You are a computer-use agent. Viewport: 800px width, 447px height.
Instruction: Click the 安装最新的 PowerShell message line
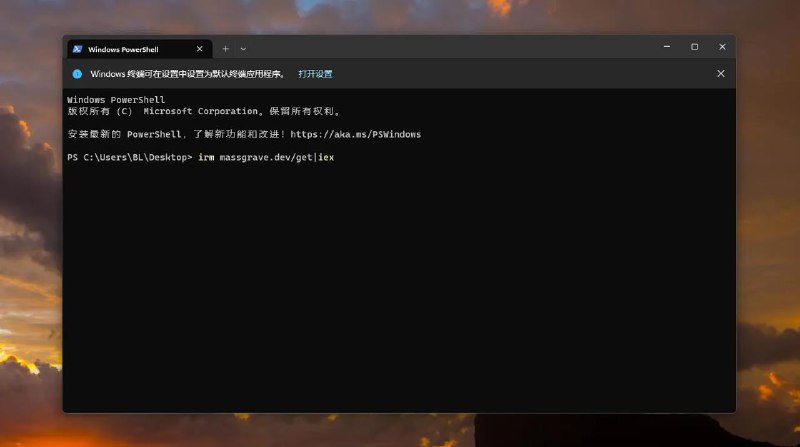click(x=244, y=134)
